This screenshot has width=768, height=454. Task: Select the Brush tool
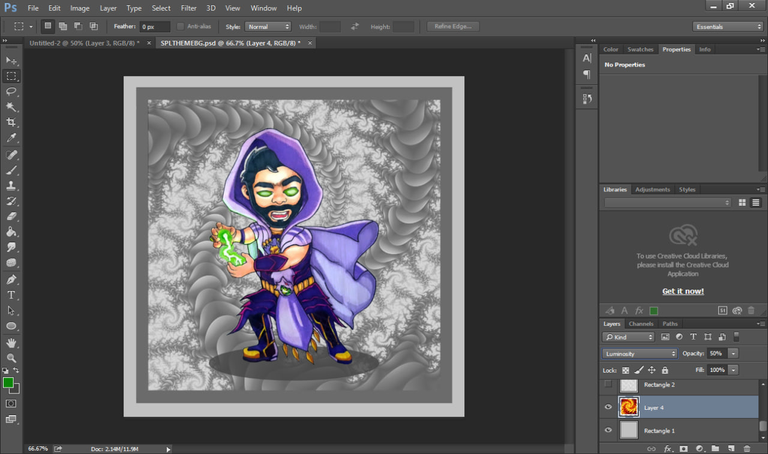coord(11,170)
